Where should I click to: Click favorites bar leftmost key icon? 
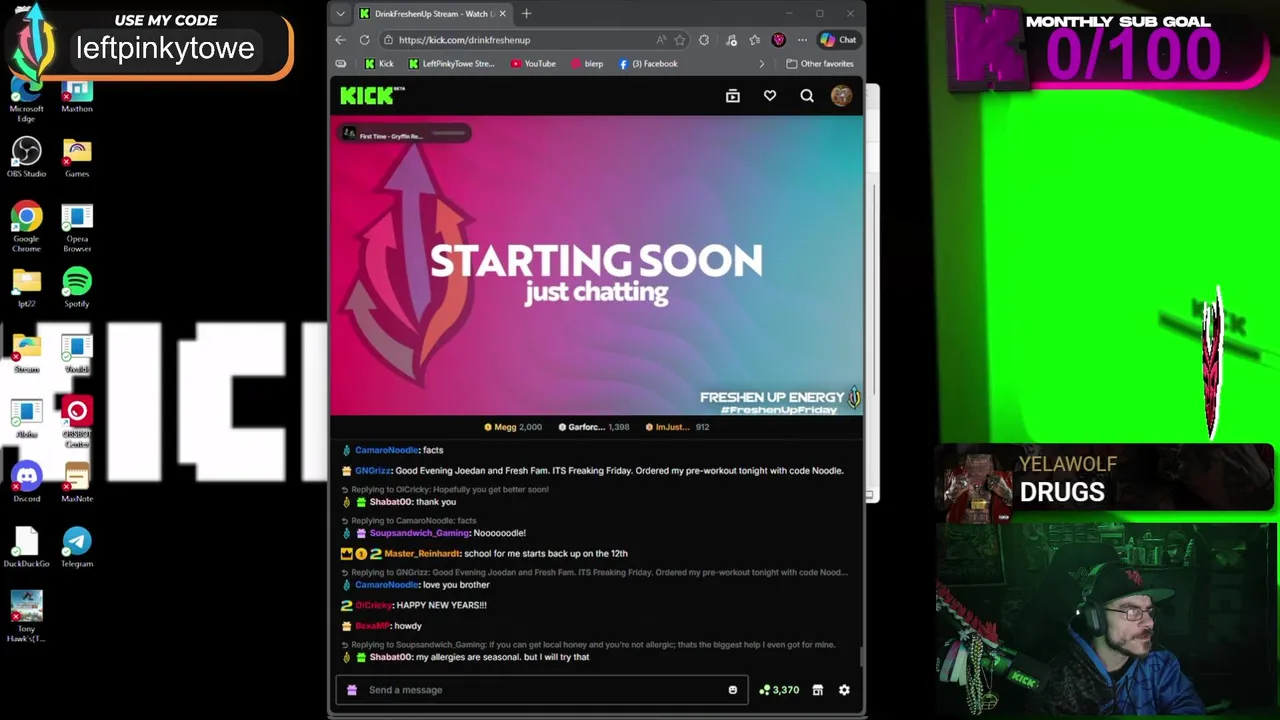341,64
